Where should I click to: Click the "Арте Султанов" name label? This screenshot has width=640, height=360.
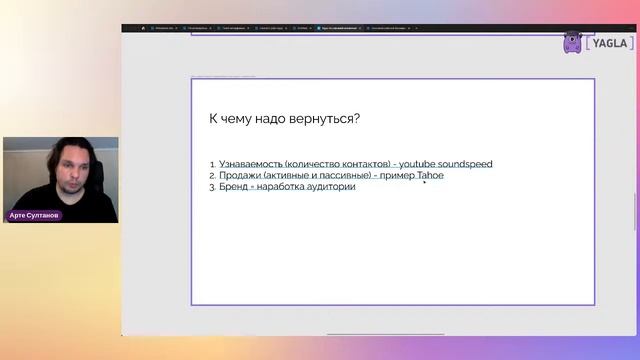tap(34, 216)
